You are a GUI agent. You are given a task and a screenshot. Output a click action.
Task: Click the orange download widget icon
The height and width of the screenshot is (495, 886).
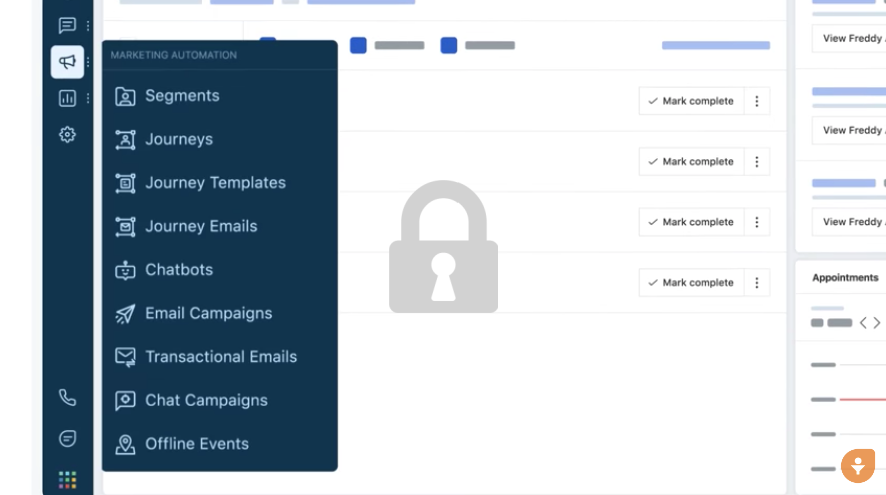pos(857,466)
